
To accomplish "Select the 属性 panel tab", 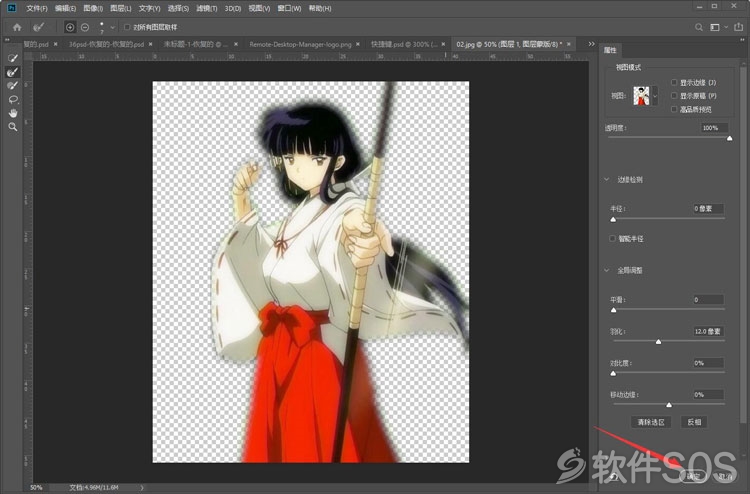I will (x=610, y=50).
